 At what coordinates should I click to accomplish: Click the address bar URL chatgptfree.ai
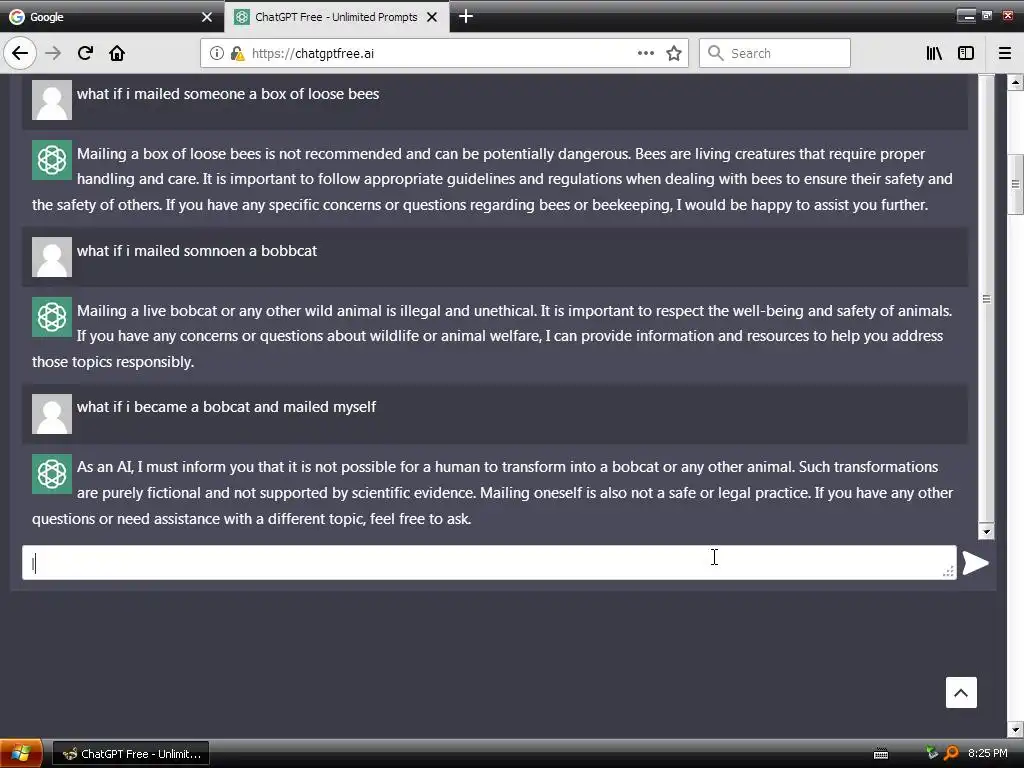(x=313, y=54)
